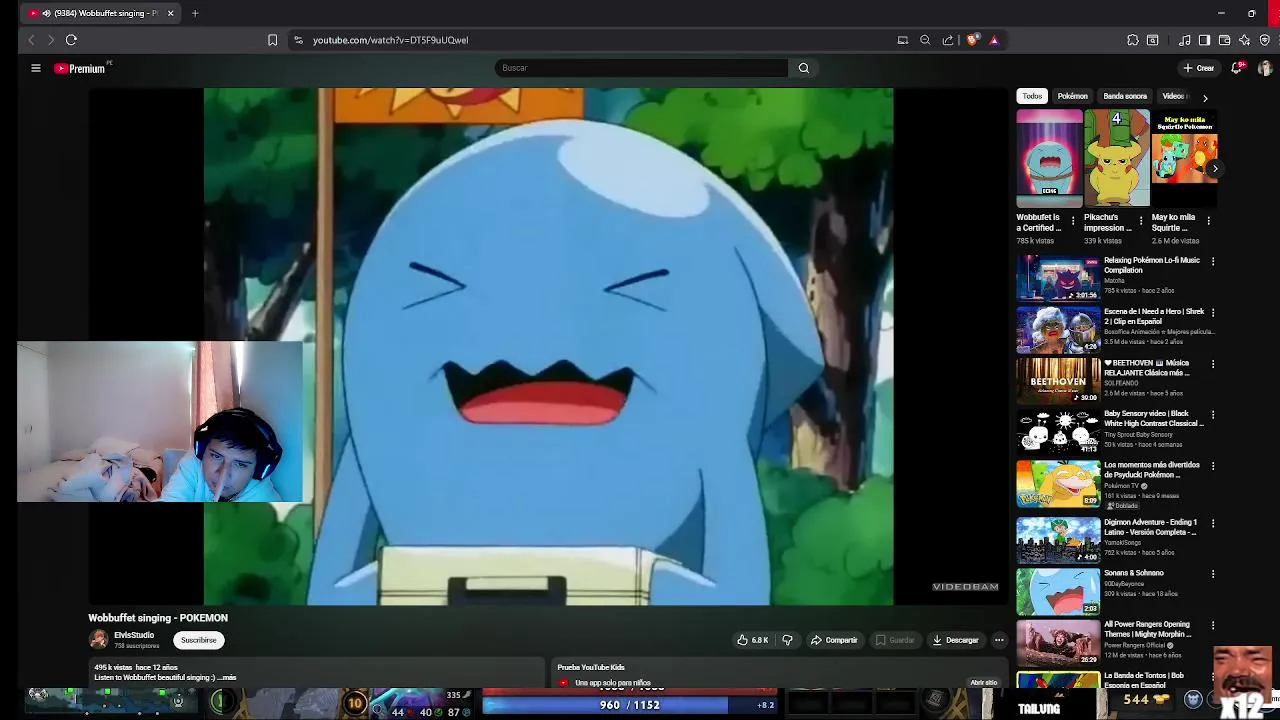Open Pikachu's impression short thumbnail
Image resolution: width=1280 pixels, height=720 pixels.
click(x=1117, y=158)
